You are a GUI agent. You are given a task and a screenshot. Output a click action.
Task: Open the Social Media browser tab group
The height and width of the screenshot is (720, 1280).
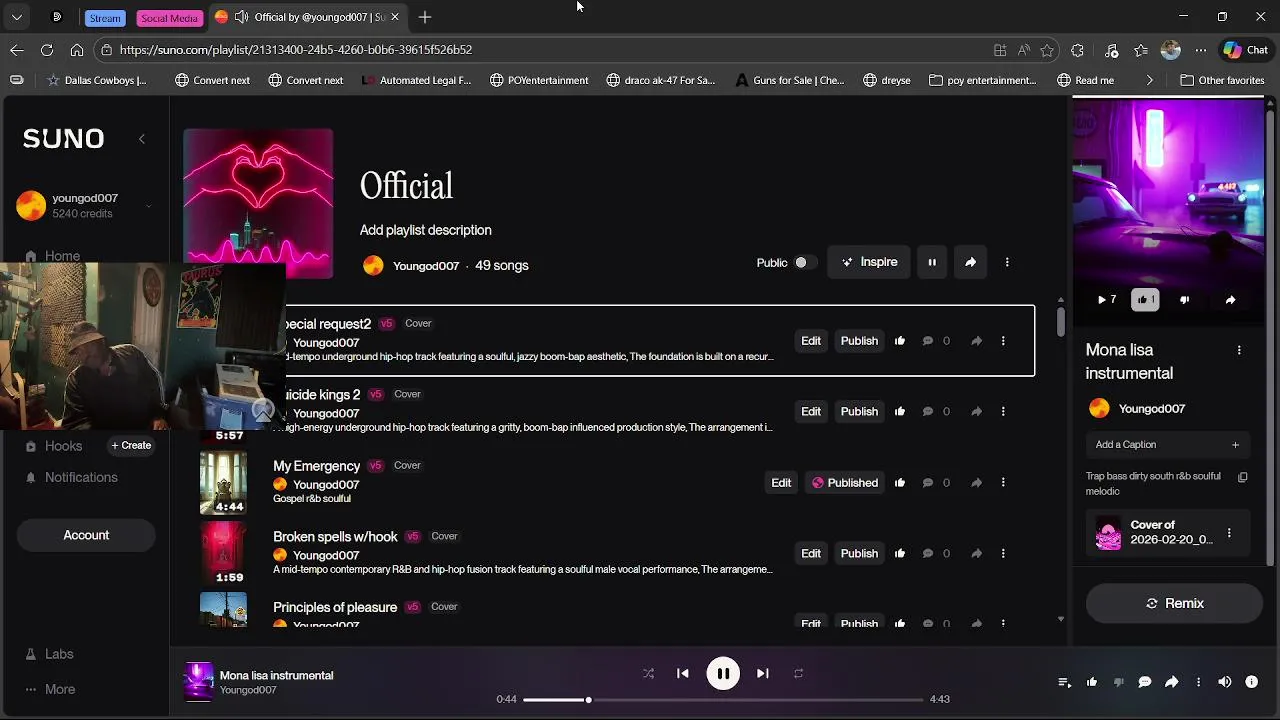(169, 18)
